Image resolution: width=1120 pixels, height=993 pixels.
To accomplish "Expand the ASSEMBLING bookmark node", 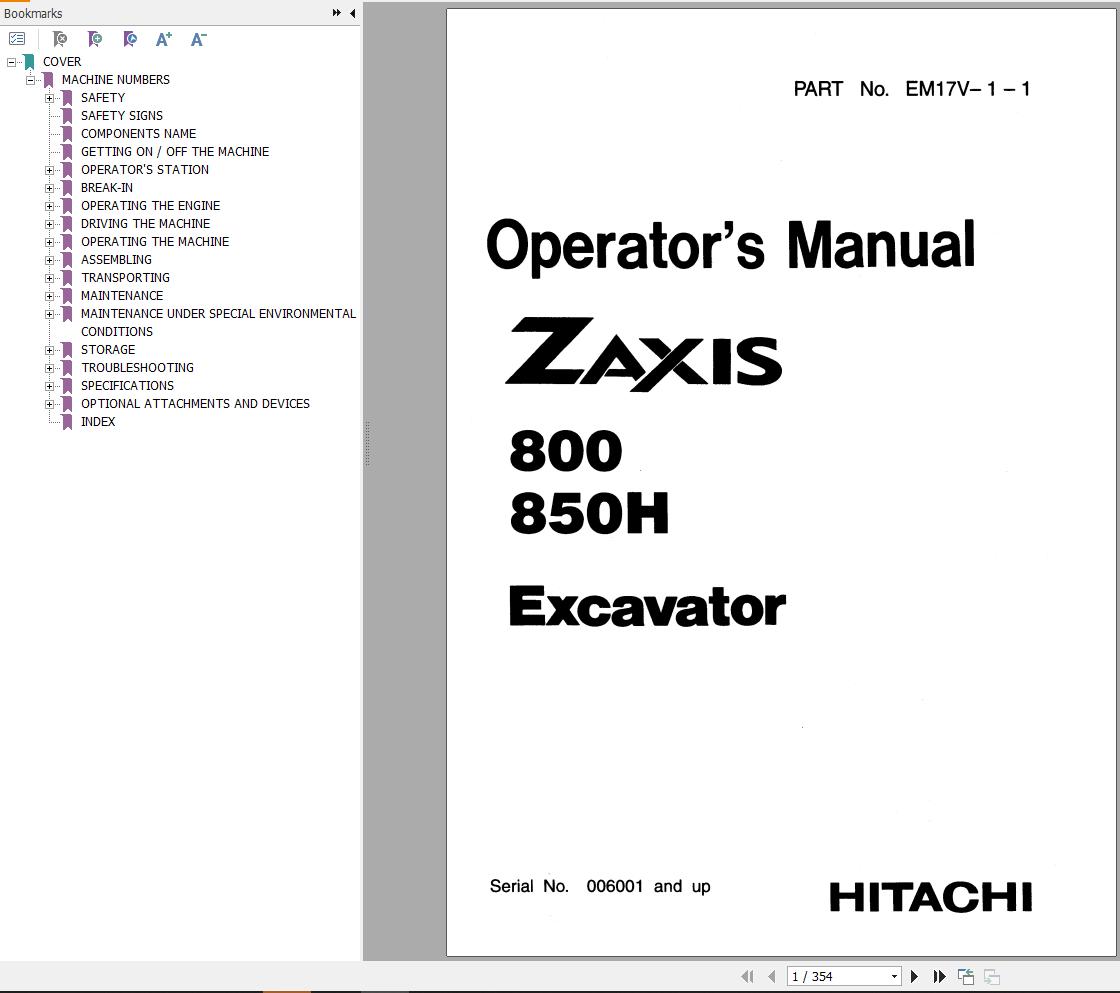I will pyautogui.click(x=49, y=260).
